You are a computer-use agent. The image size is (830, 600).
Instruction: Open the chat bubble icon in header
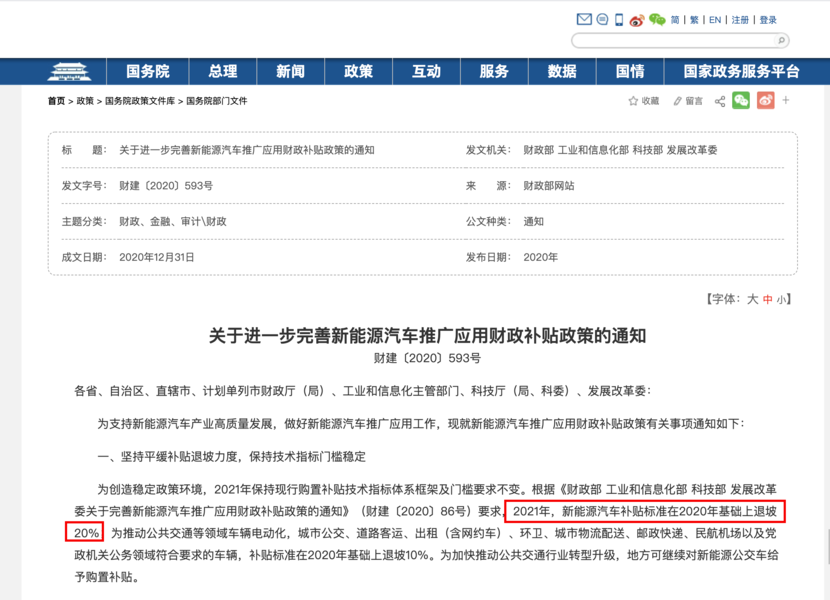click(x=602, y=19)
